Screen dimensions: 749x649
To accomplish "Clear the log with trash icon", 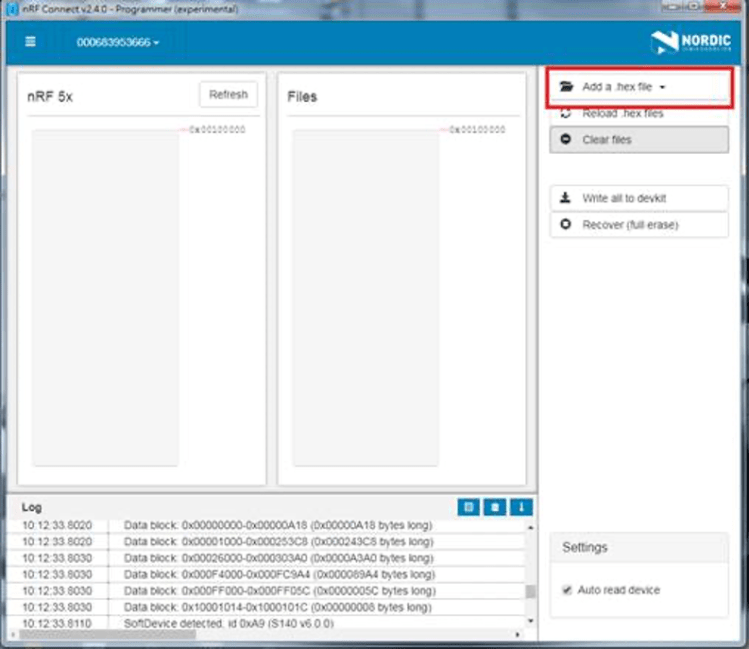I will pos(495,507).
